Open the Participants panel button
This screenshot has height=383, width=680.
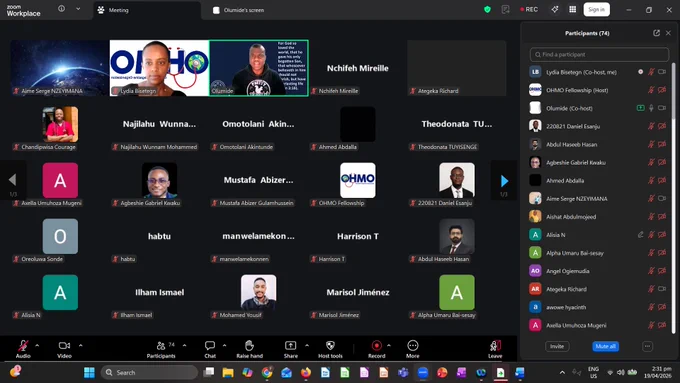(x=161, y=349)
